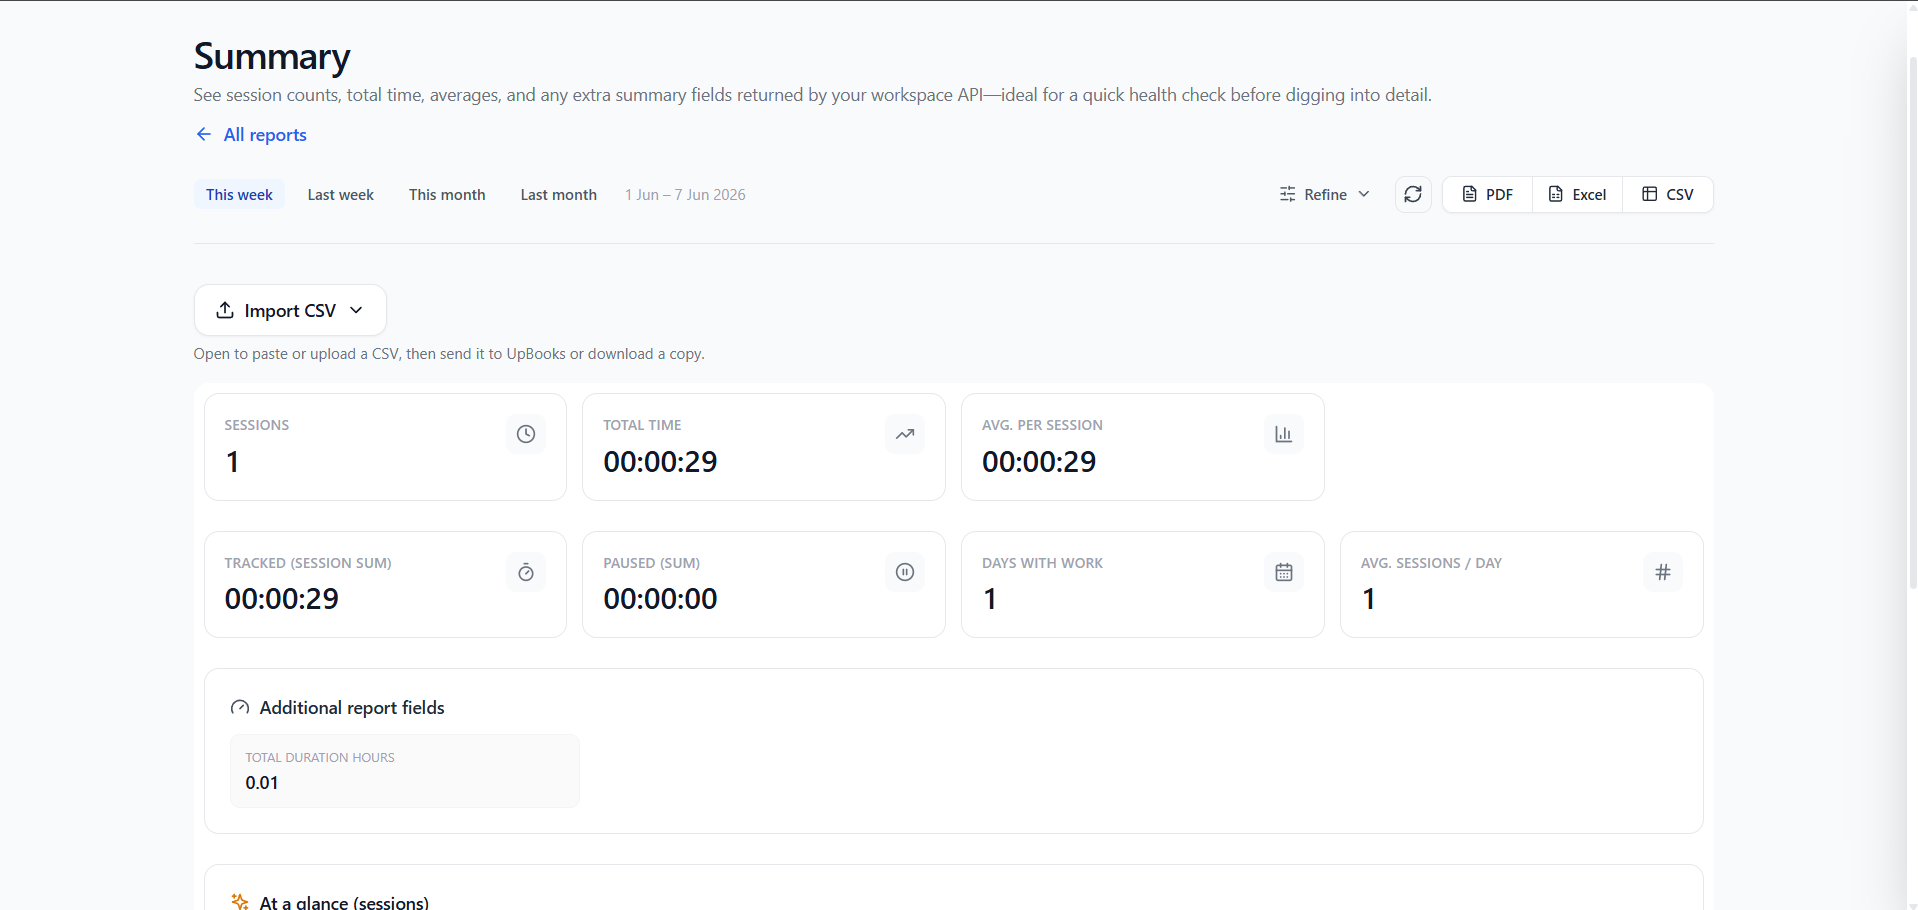Refresh the report with the circular arrows icon
The image size is (1918, 910).
pyautogui.click(x=1413, y=194)
